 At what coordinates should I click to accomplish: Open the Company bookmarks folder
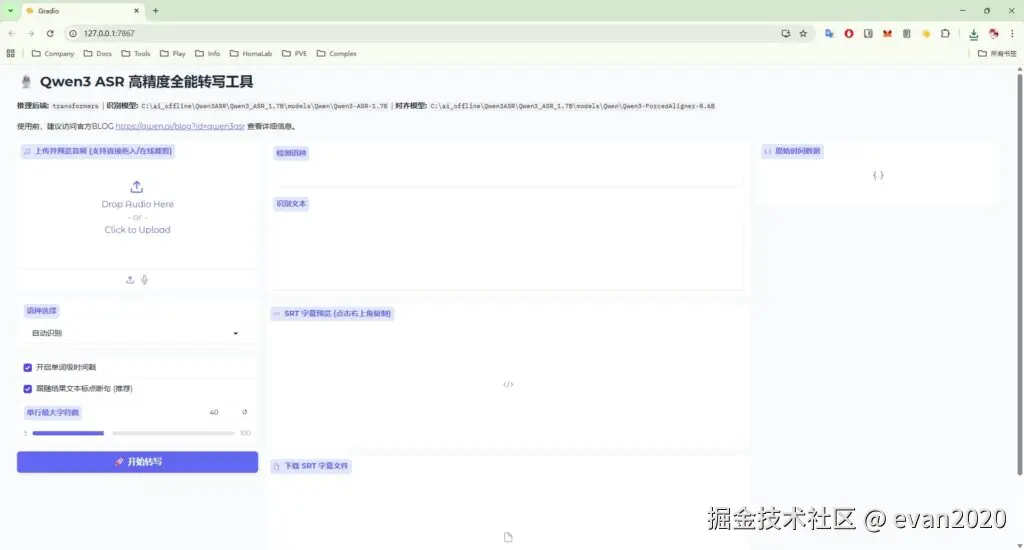point(53,54)
